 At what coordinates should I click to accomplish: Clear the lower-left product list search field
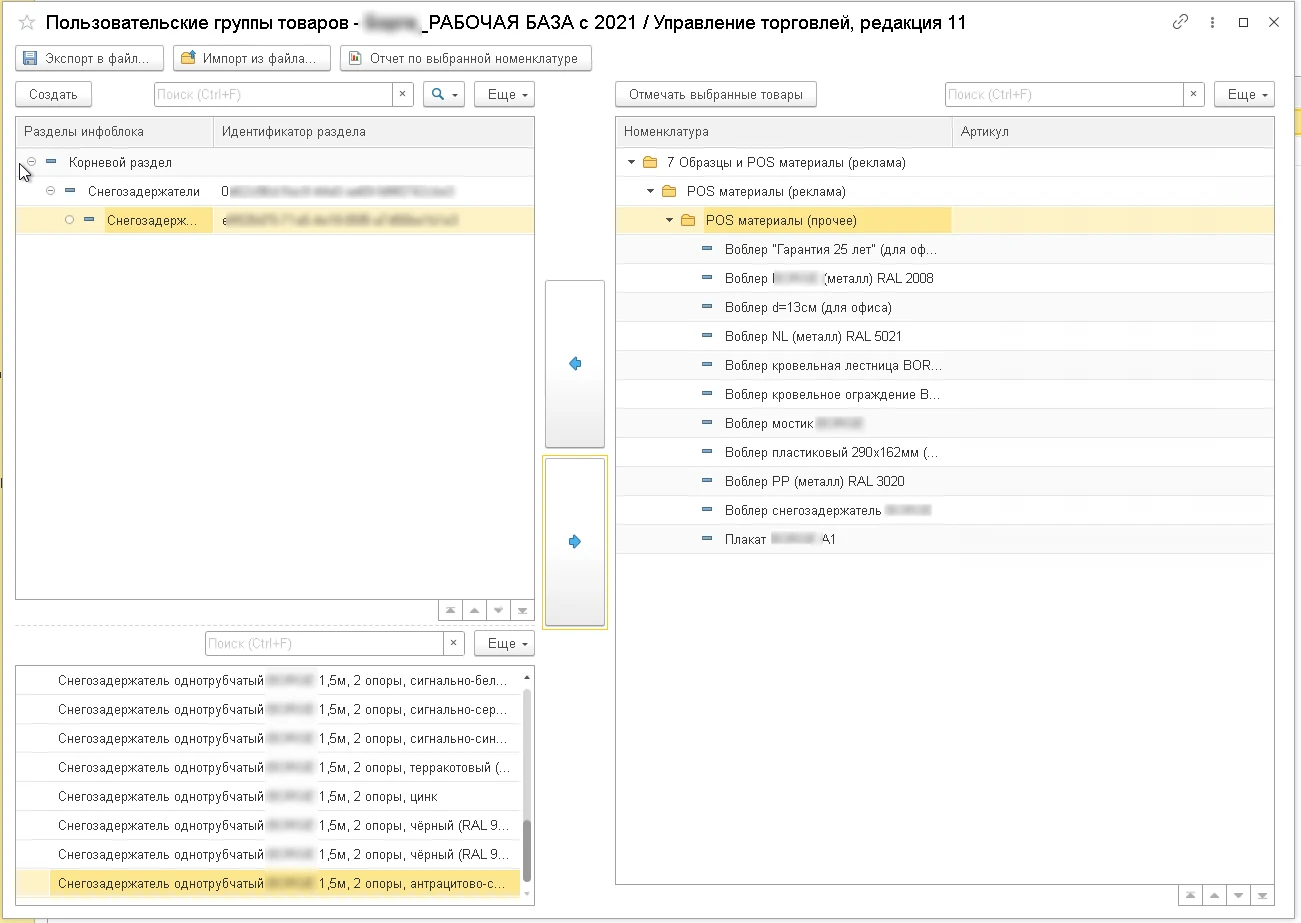coord(454,643)
